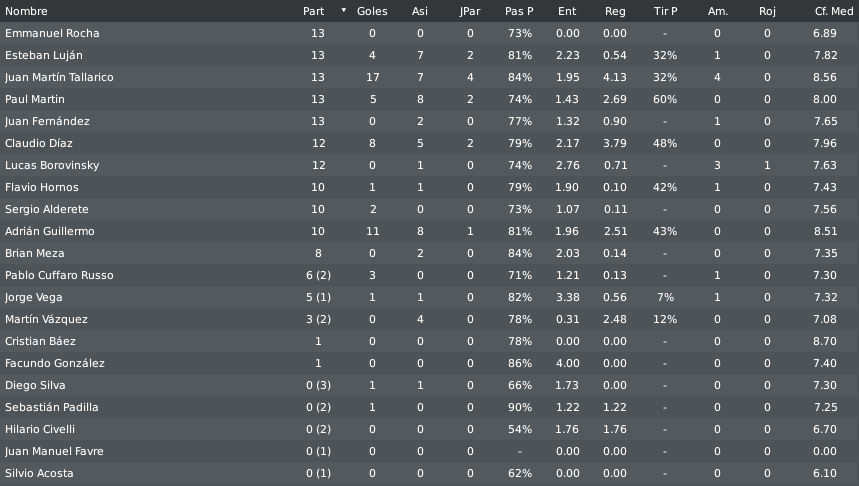Click the sort arrow beside Part header
859x486 pixels.
click(x=343, y=10)
